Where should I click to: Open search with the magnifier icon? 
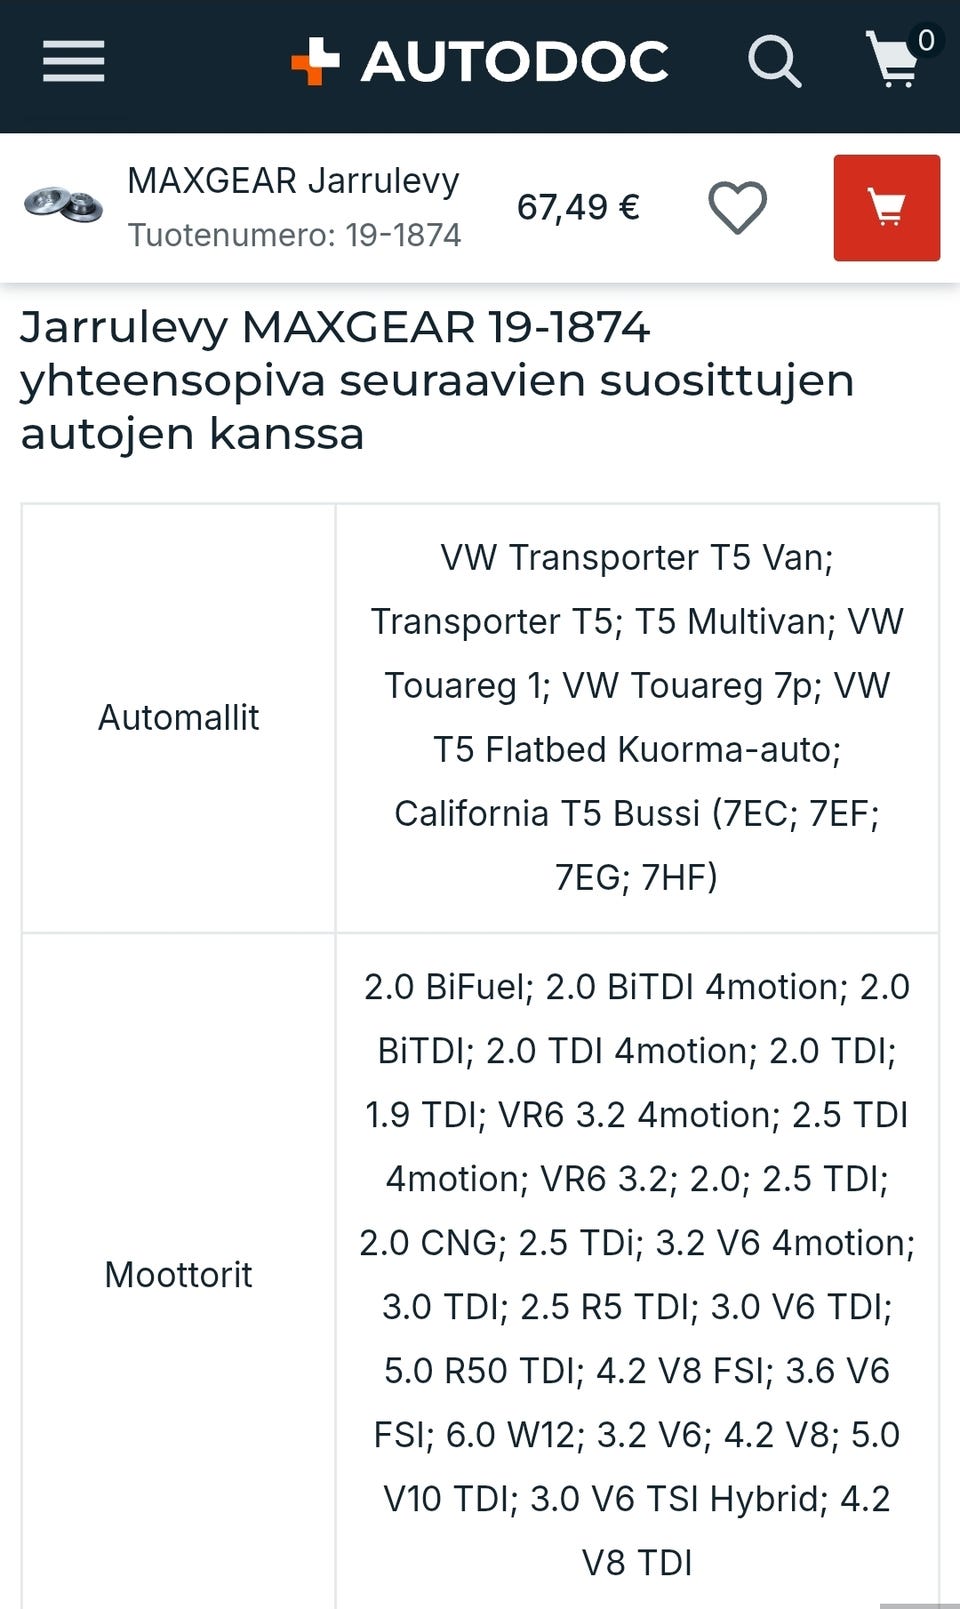click(x=774, y=62)
